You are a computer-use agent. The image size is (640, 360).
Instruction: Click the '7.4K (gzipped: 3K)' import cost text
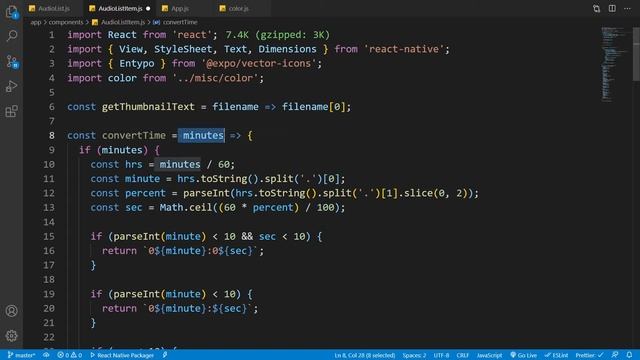[x=278, y=35]
